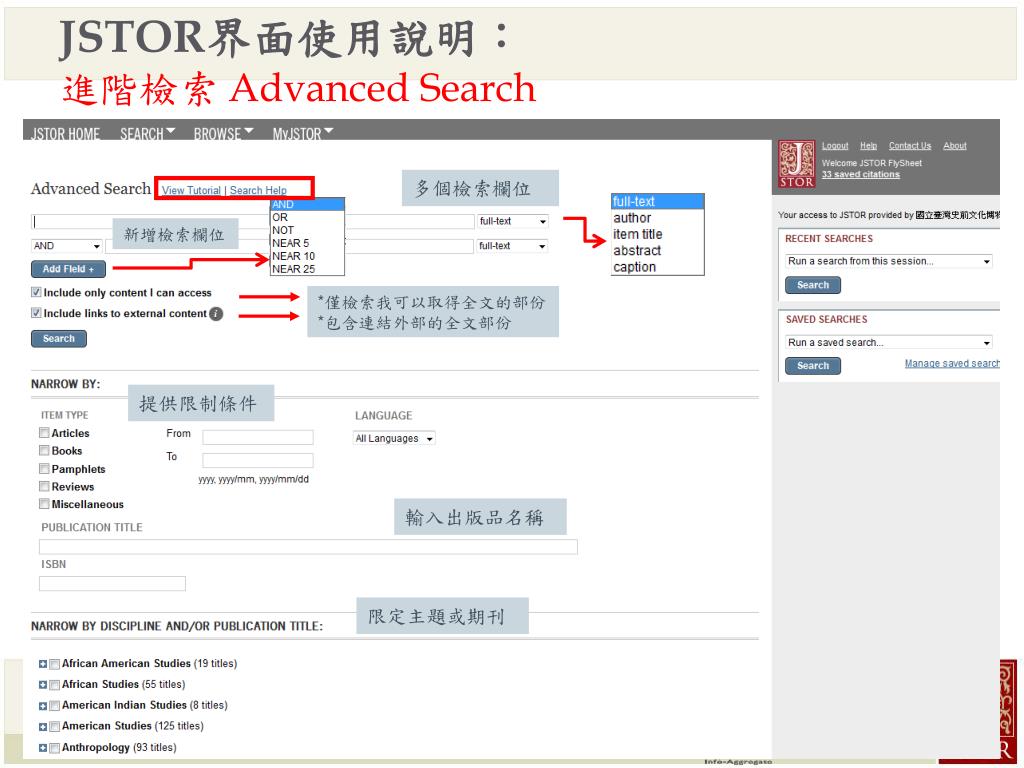Click the Help link in header
The width and height of the screenshot is (1024, 768).
[x=869, y=146]
